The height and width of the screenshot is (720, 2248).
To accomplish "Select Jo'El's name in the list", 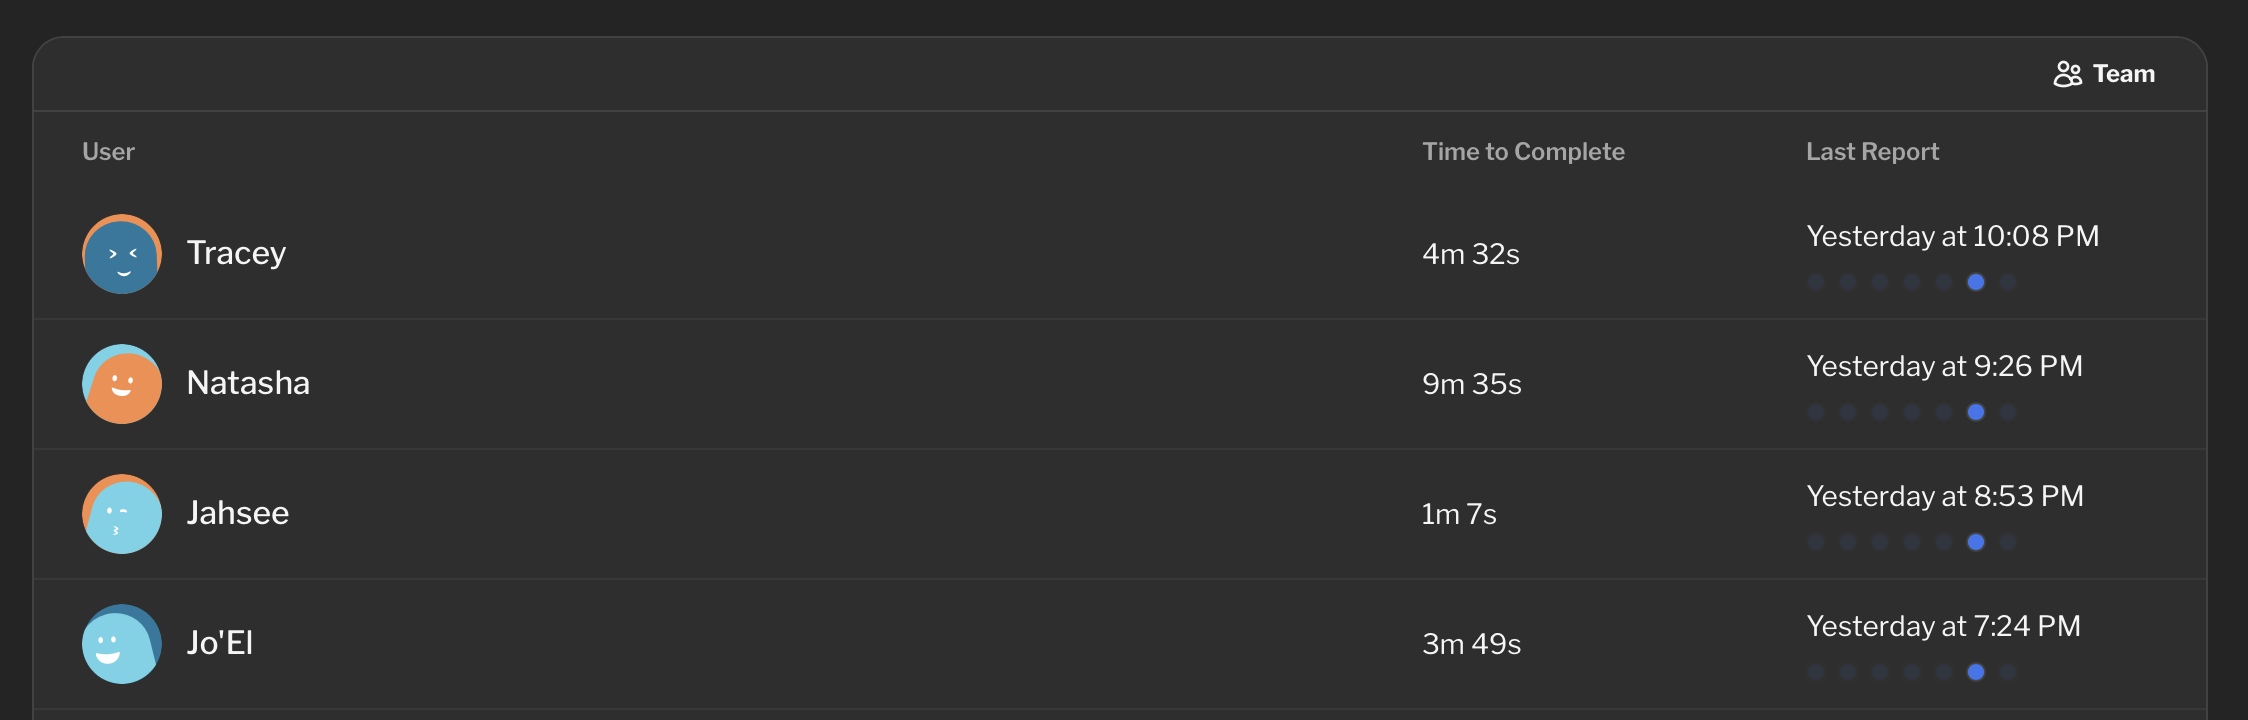I will 220,643.
